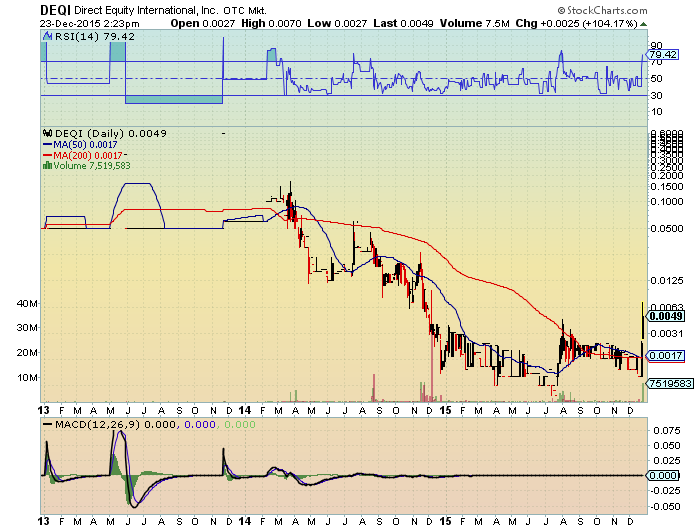Click the RSI line icon beside RSI(14)
This screenshot has height=530, width=700.
click(x=48, y=37)
